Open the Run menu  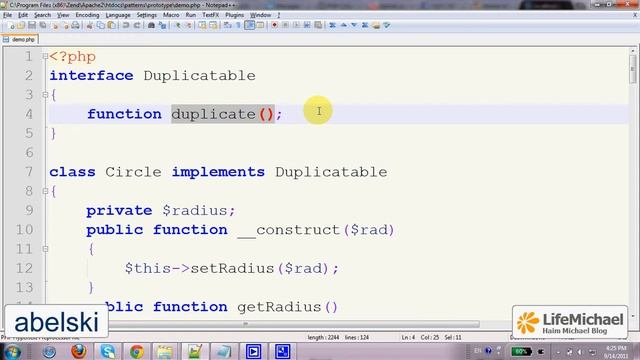(191, 15)
